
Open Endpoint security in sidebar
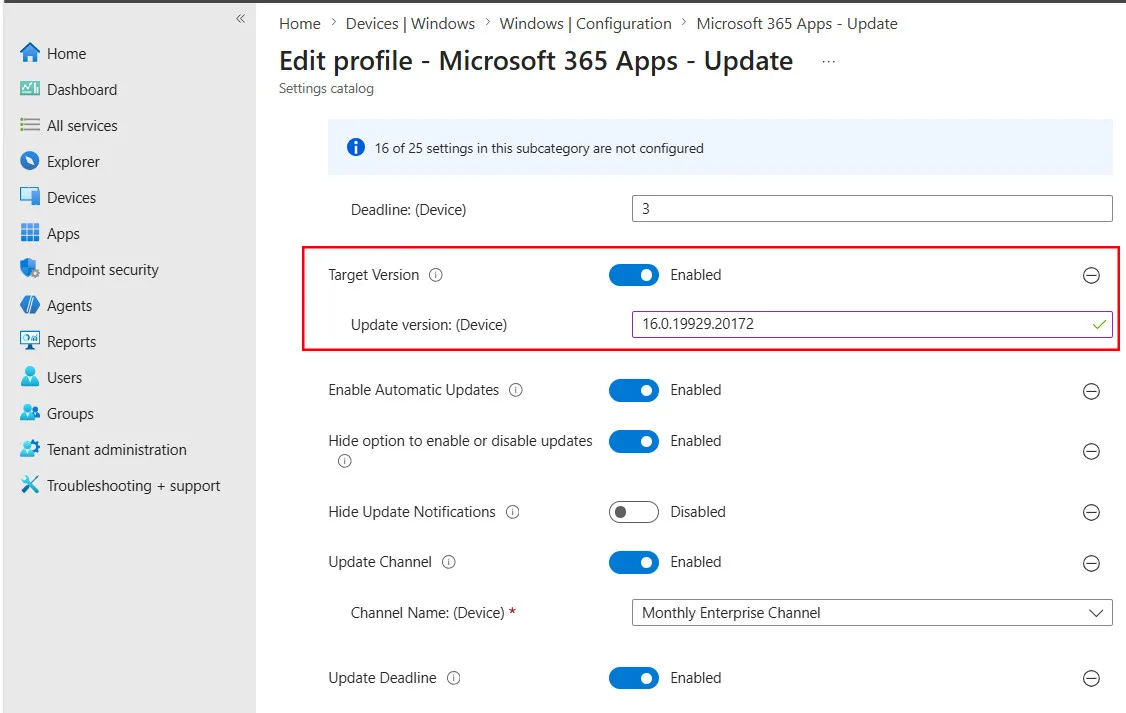103,270
